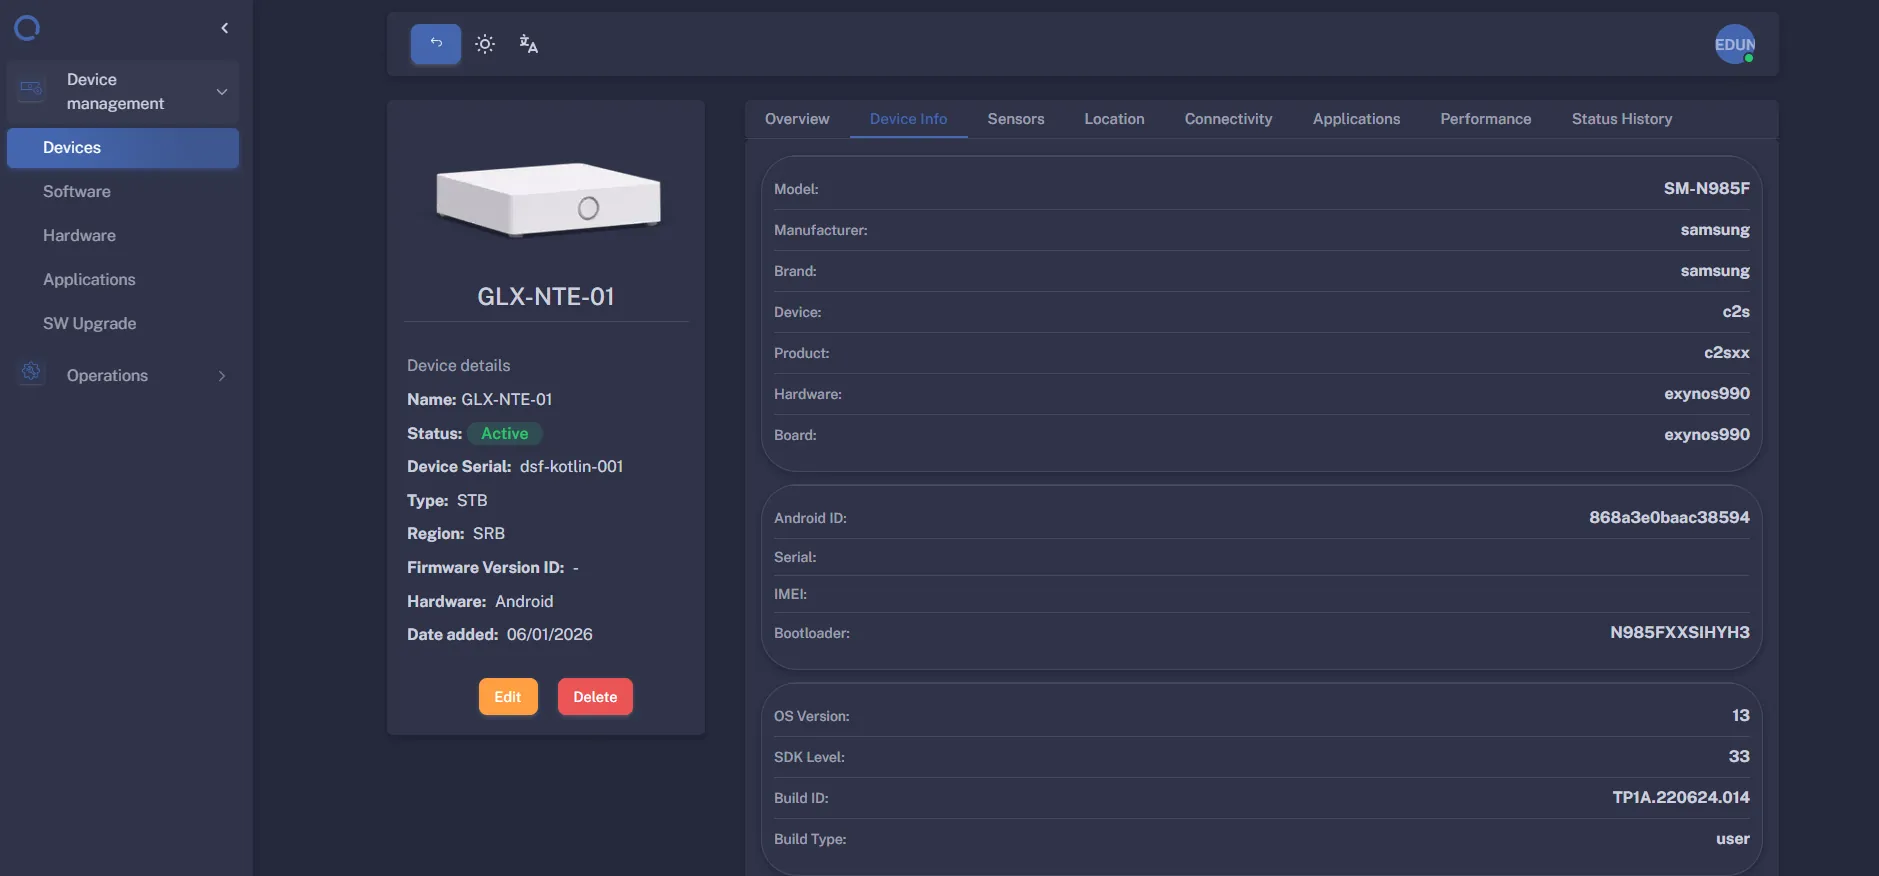Open the Connectivity tab
The width and height of the screenshot is (1879, 876).
(1228, 119)
